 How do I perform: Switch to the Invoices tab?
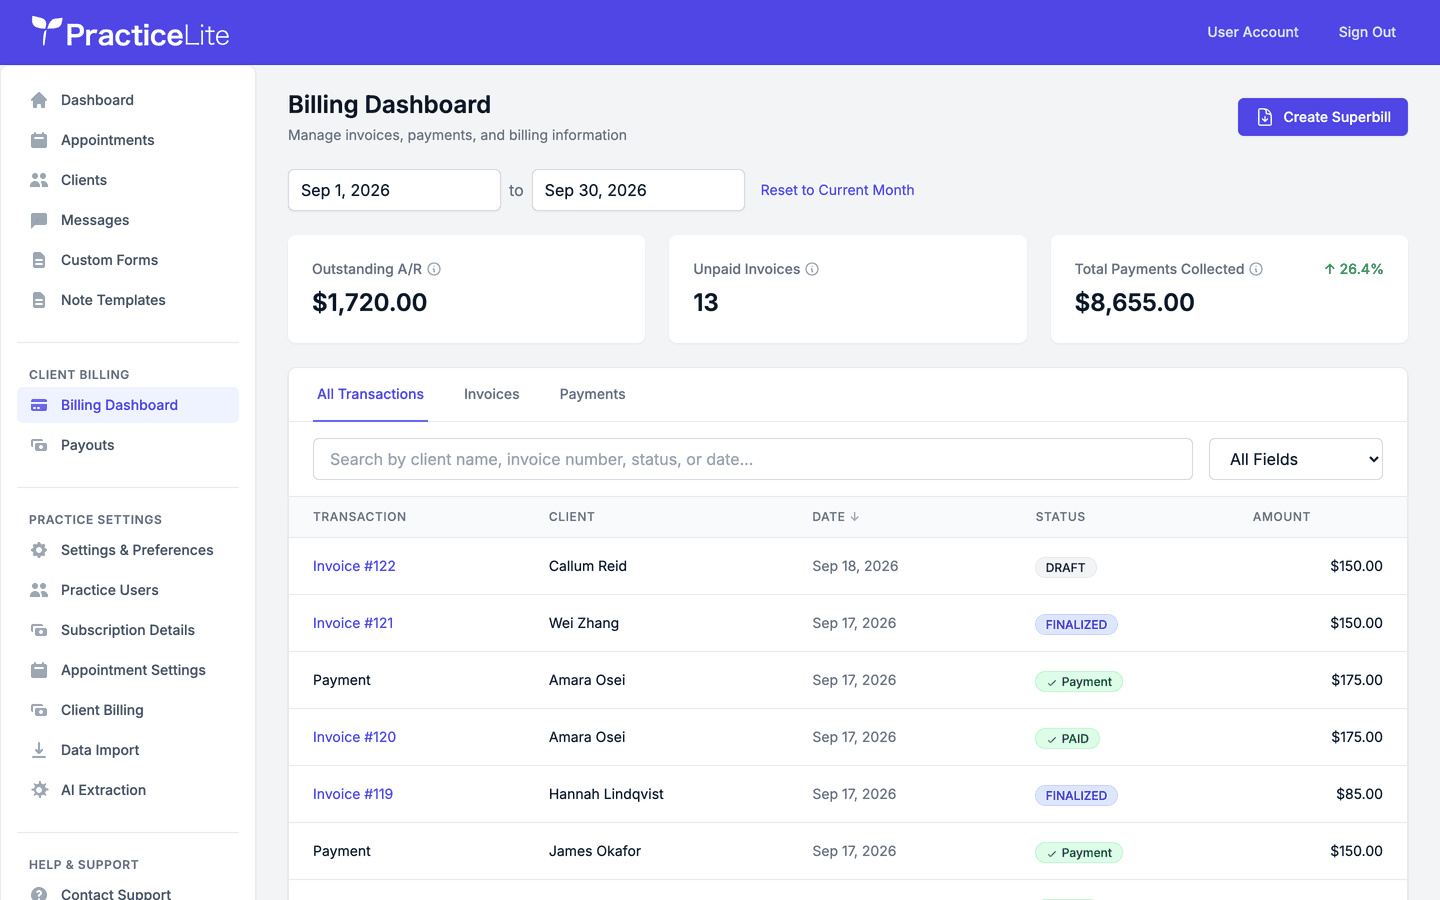pos(491,394)
